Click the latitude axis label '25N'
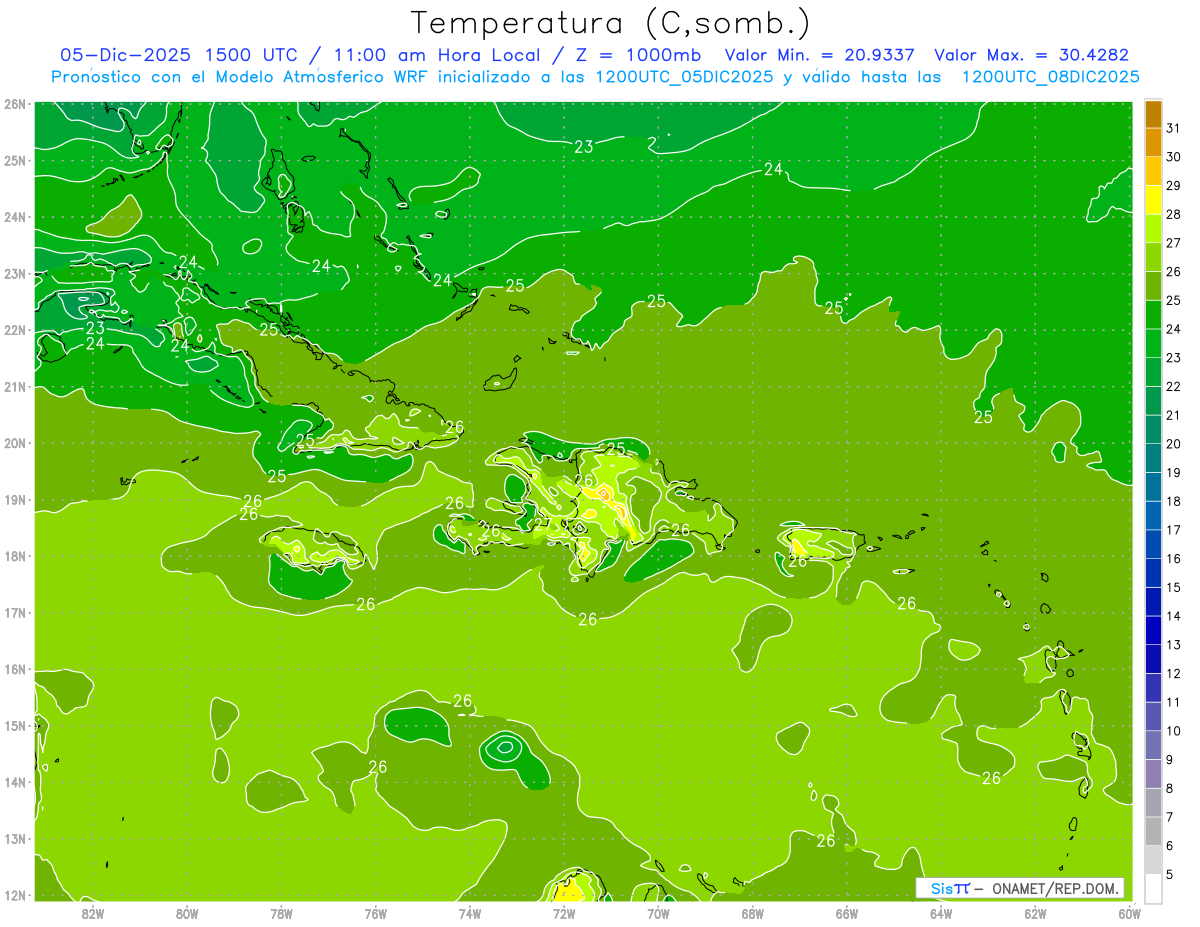Image resolution: width=1200 pixels, height=927 pixels. [14, 160]
